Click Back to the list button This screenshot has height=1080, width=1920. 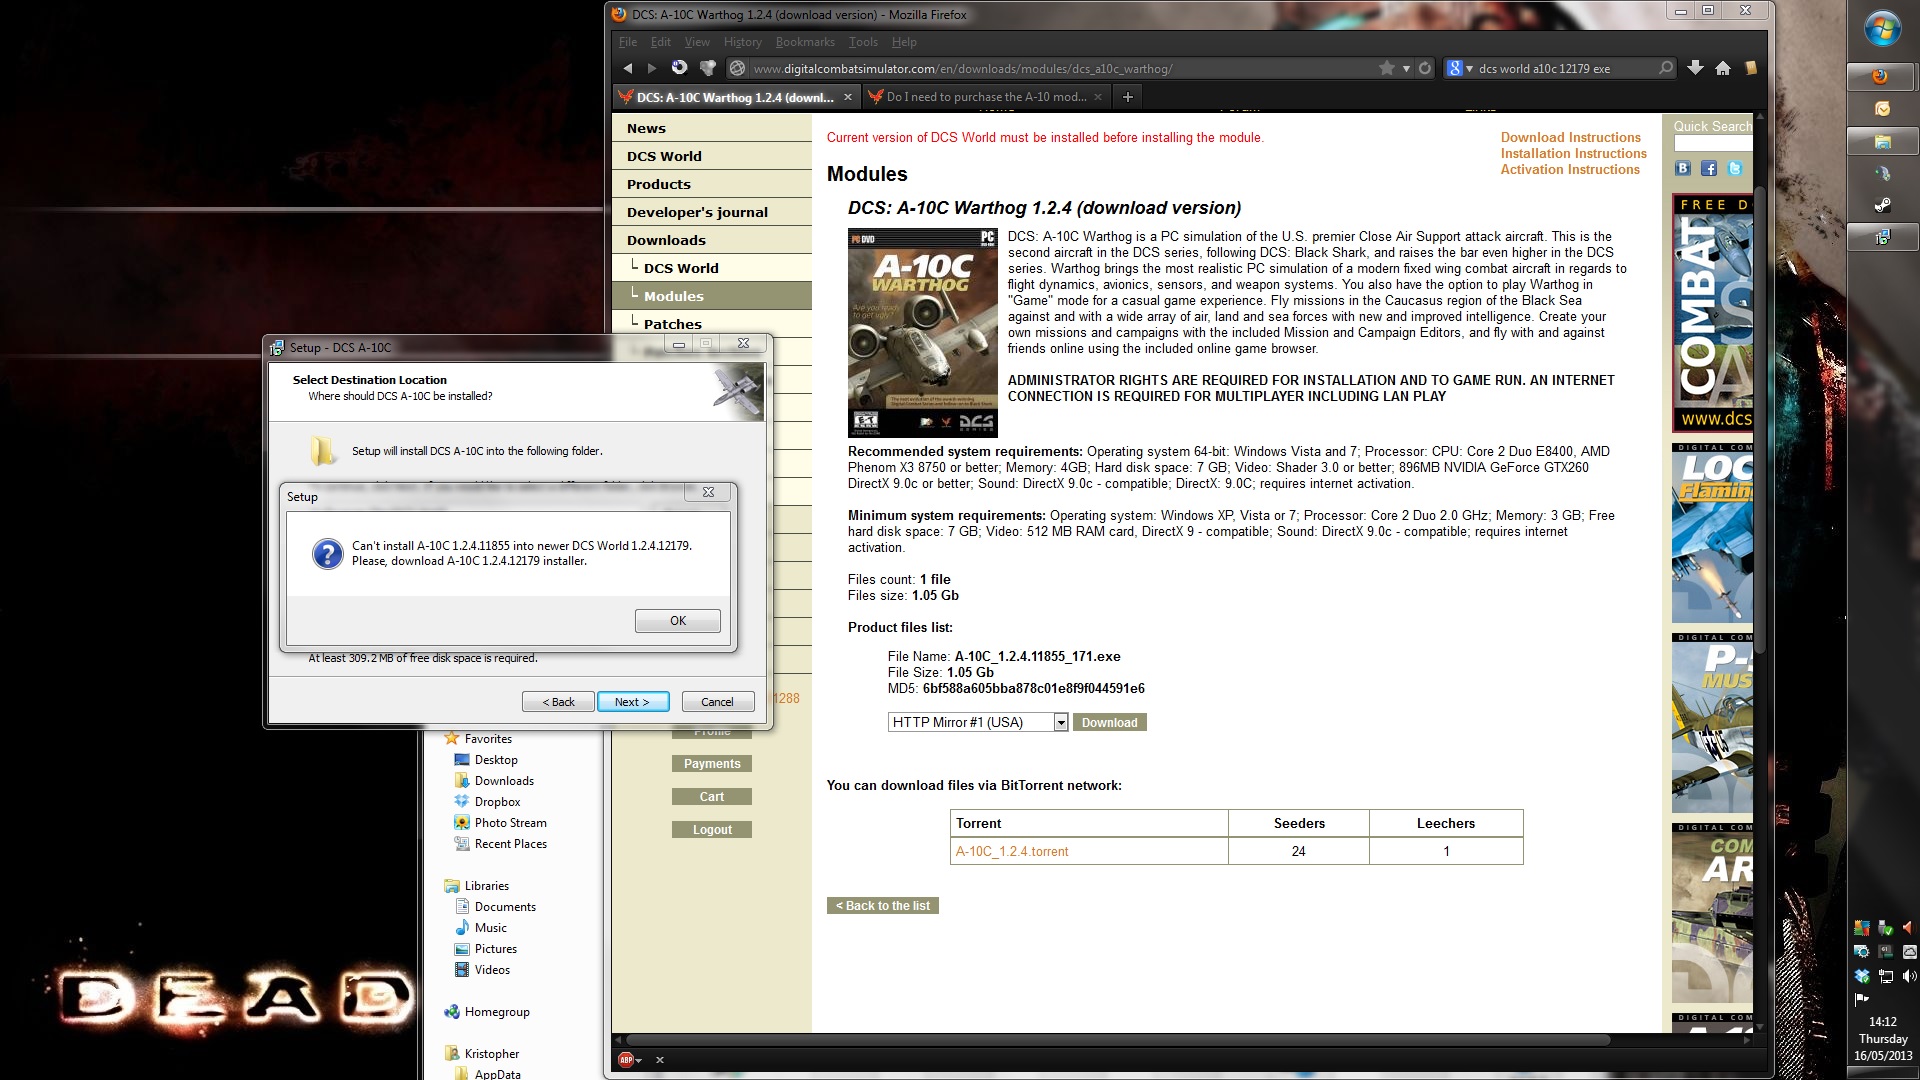[x=882, y=906]
